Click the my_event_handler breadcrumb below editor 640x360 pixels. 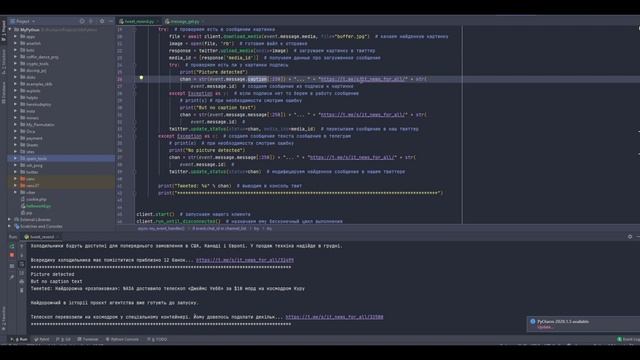(x=161, y=229)
